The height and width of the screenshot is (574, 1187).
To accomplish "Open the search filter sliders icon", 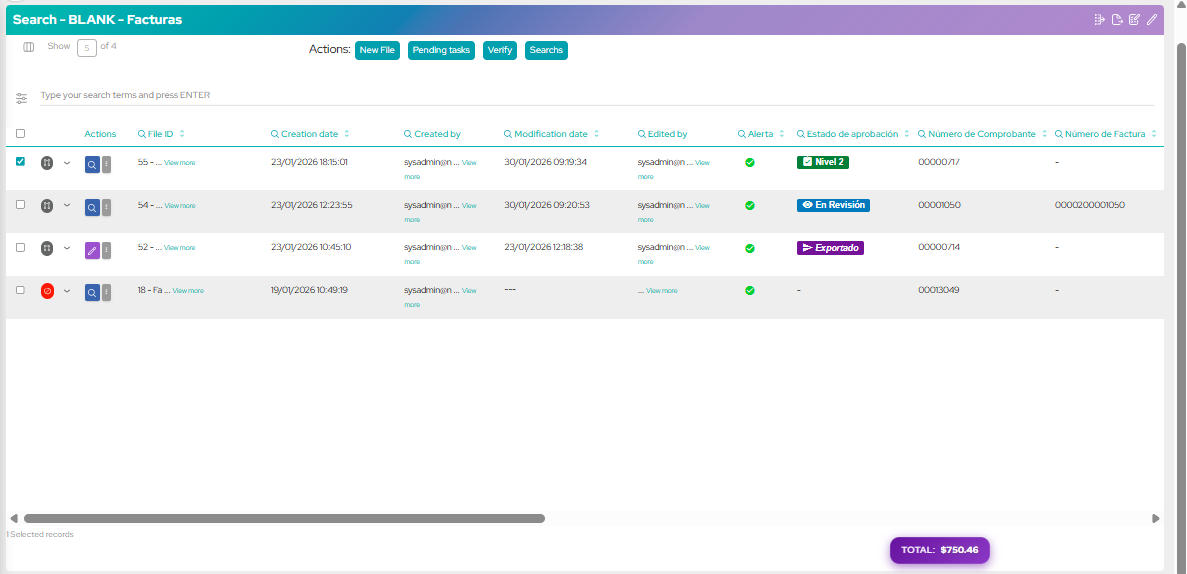I will [21, 98].
